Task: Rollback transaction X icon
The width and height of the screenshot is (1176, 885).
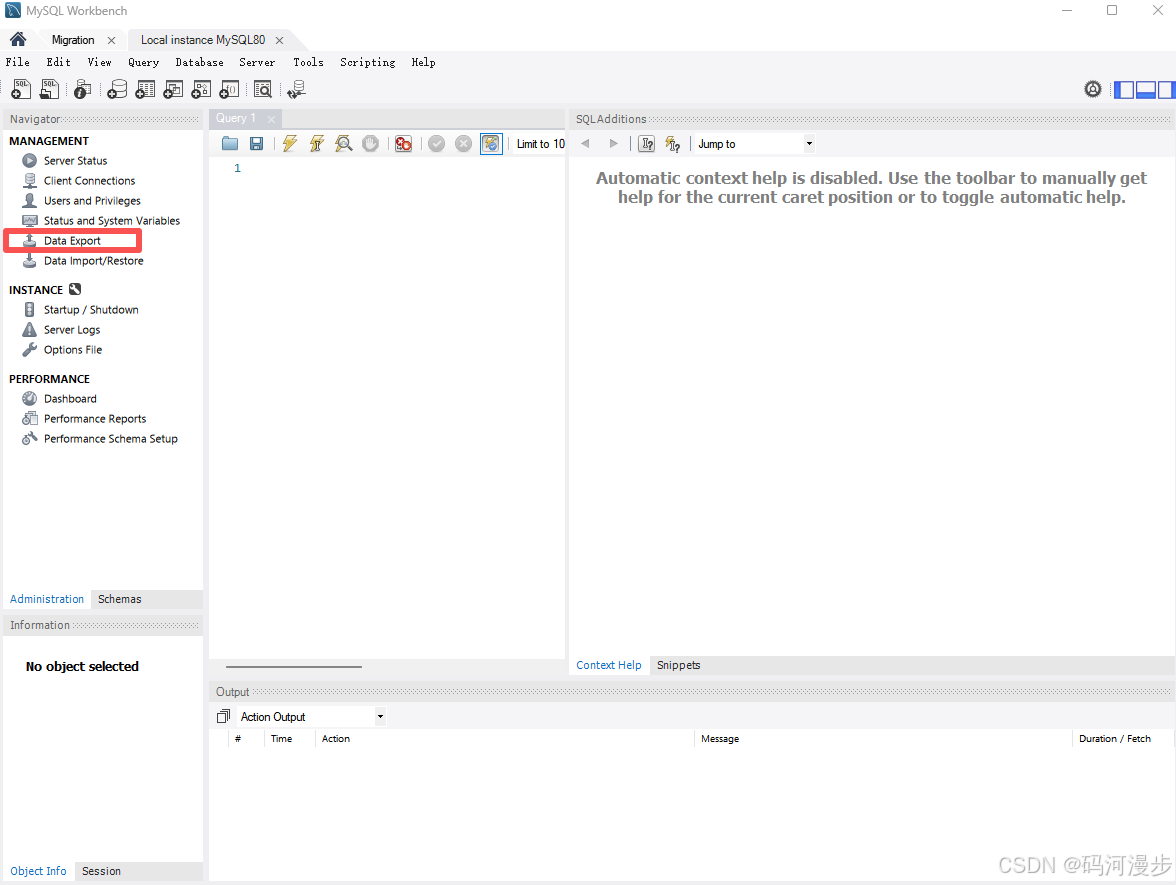Action: [464, 143]
